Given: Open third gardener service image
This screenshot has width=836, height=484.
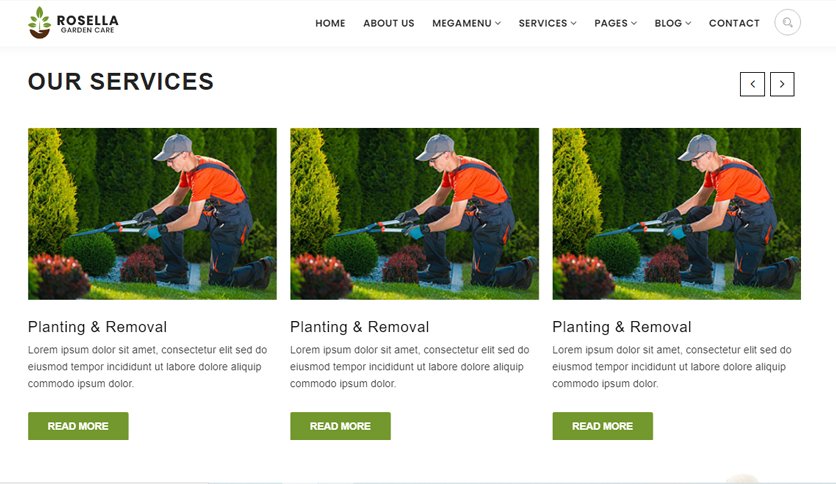Looking at the screenshot, I should click(x=677, y=214).
